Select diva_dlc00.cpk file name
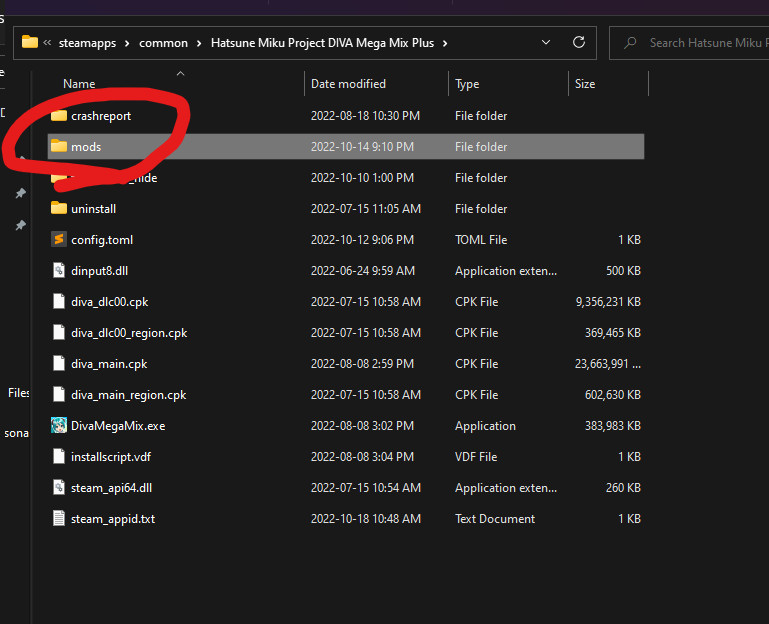Screen dimensions: 769x624 click(x=109, y=302)
